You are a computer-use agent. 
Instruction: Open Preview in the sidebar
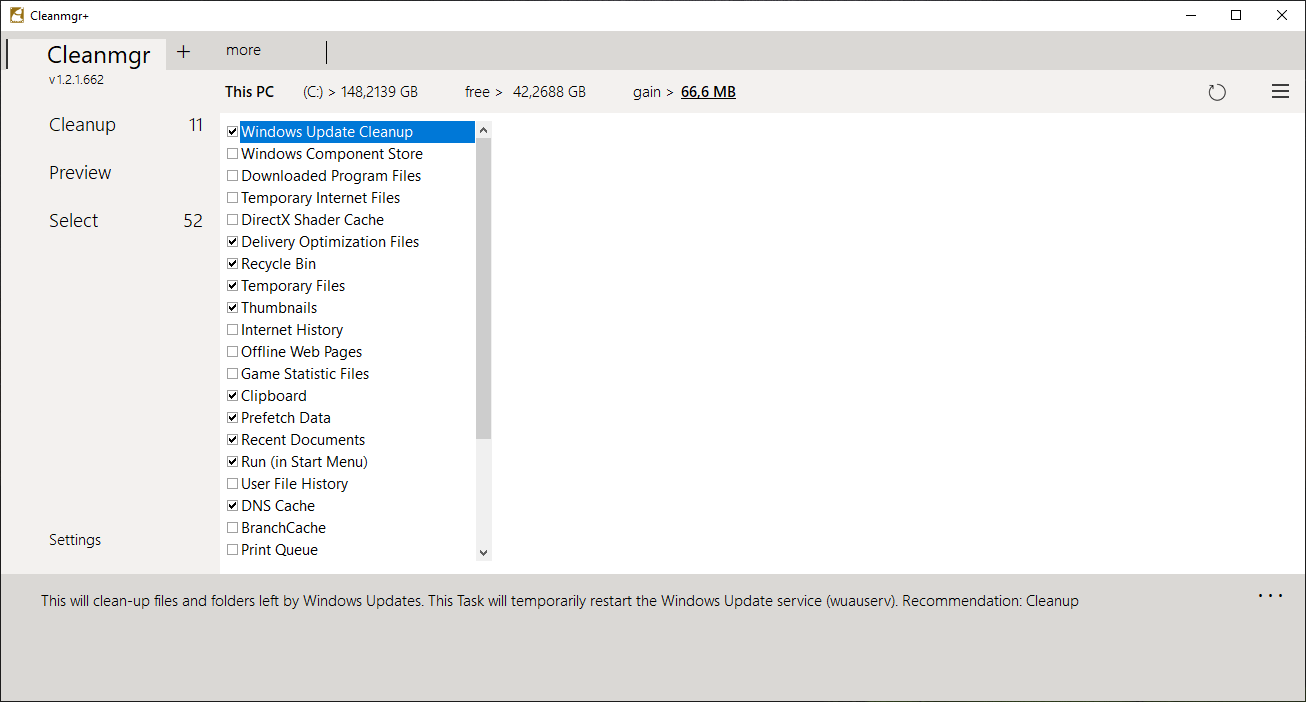(80, 173)
